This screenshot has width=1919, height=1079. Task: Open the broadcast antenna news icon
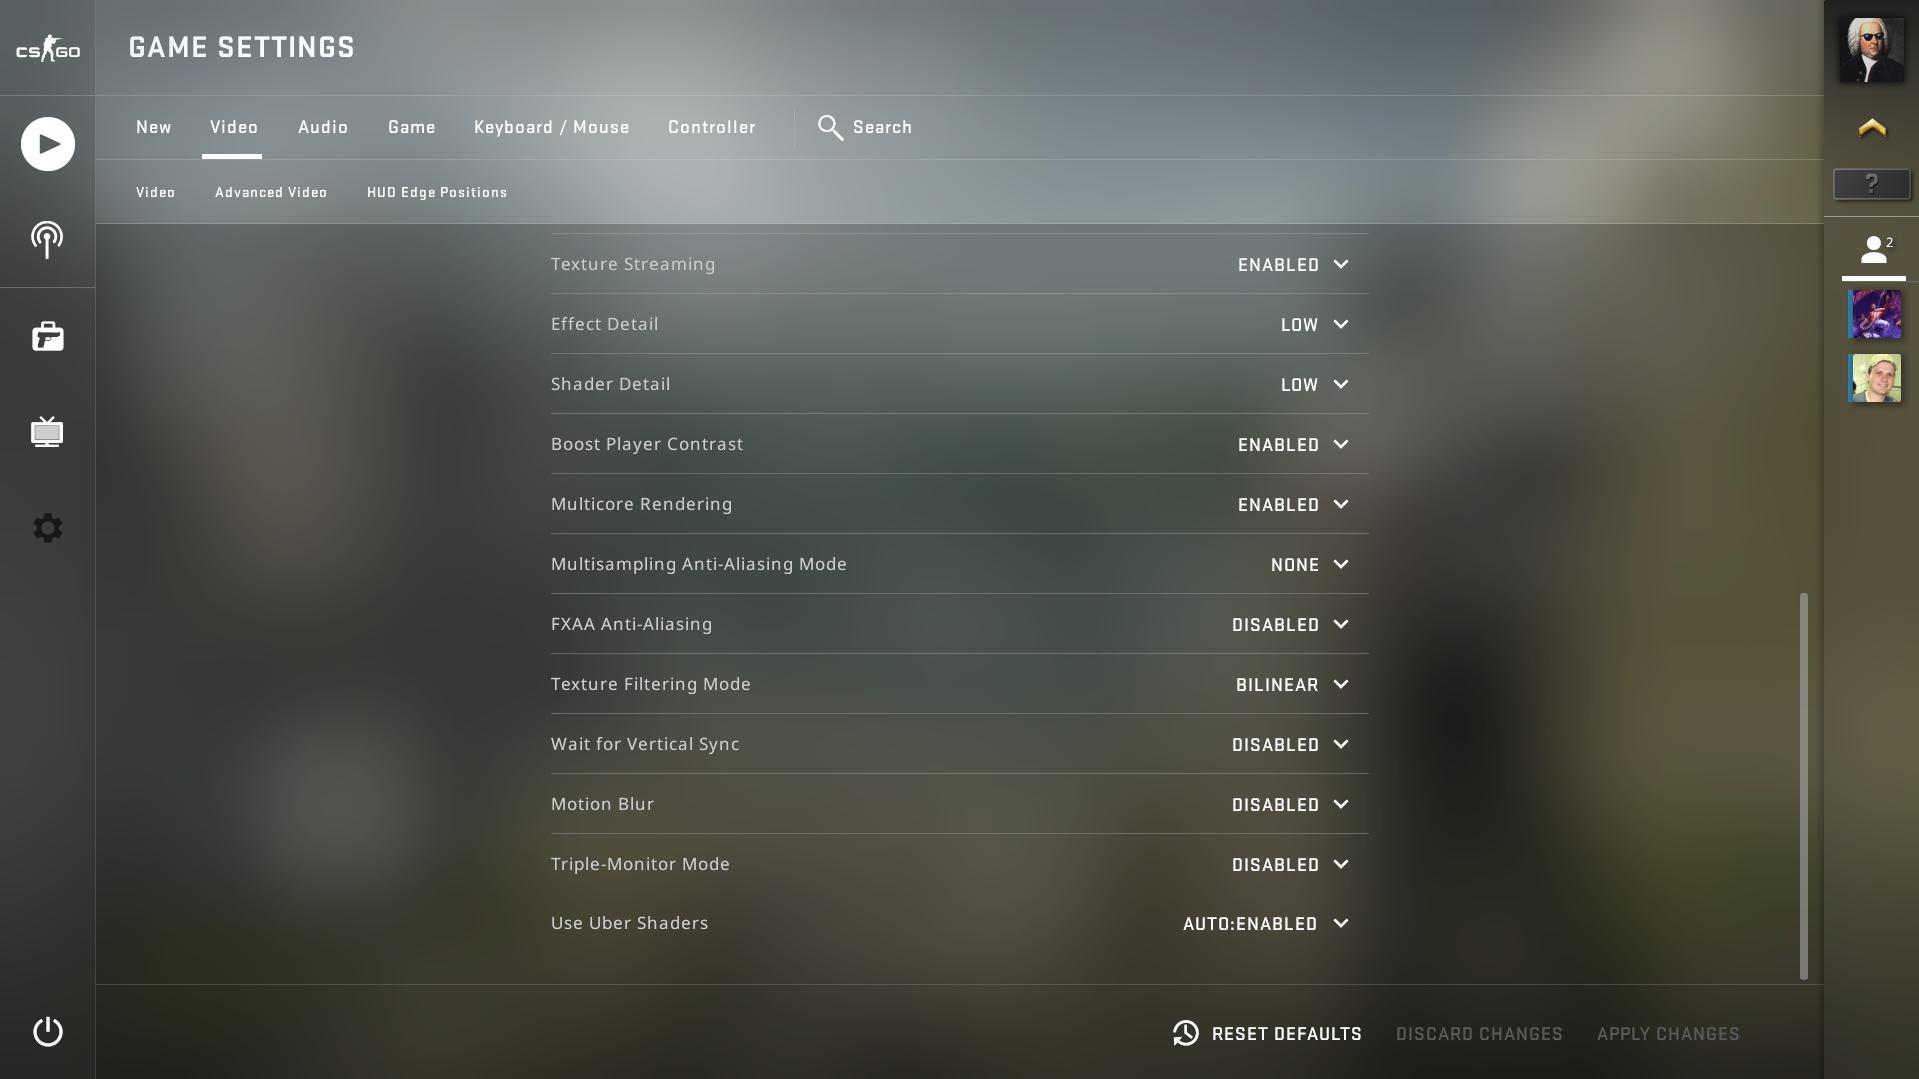click(47, 240)
